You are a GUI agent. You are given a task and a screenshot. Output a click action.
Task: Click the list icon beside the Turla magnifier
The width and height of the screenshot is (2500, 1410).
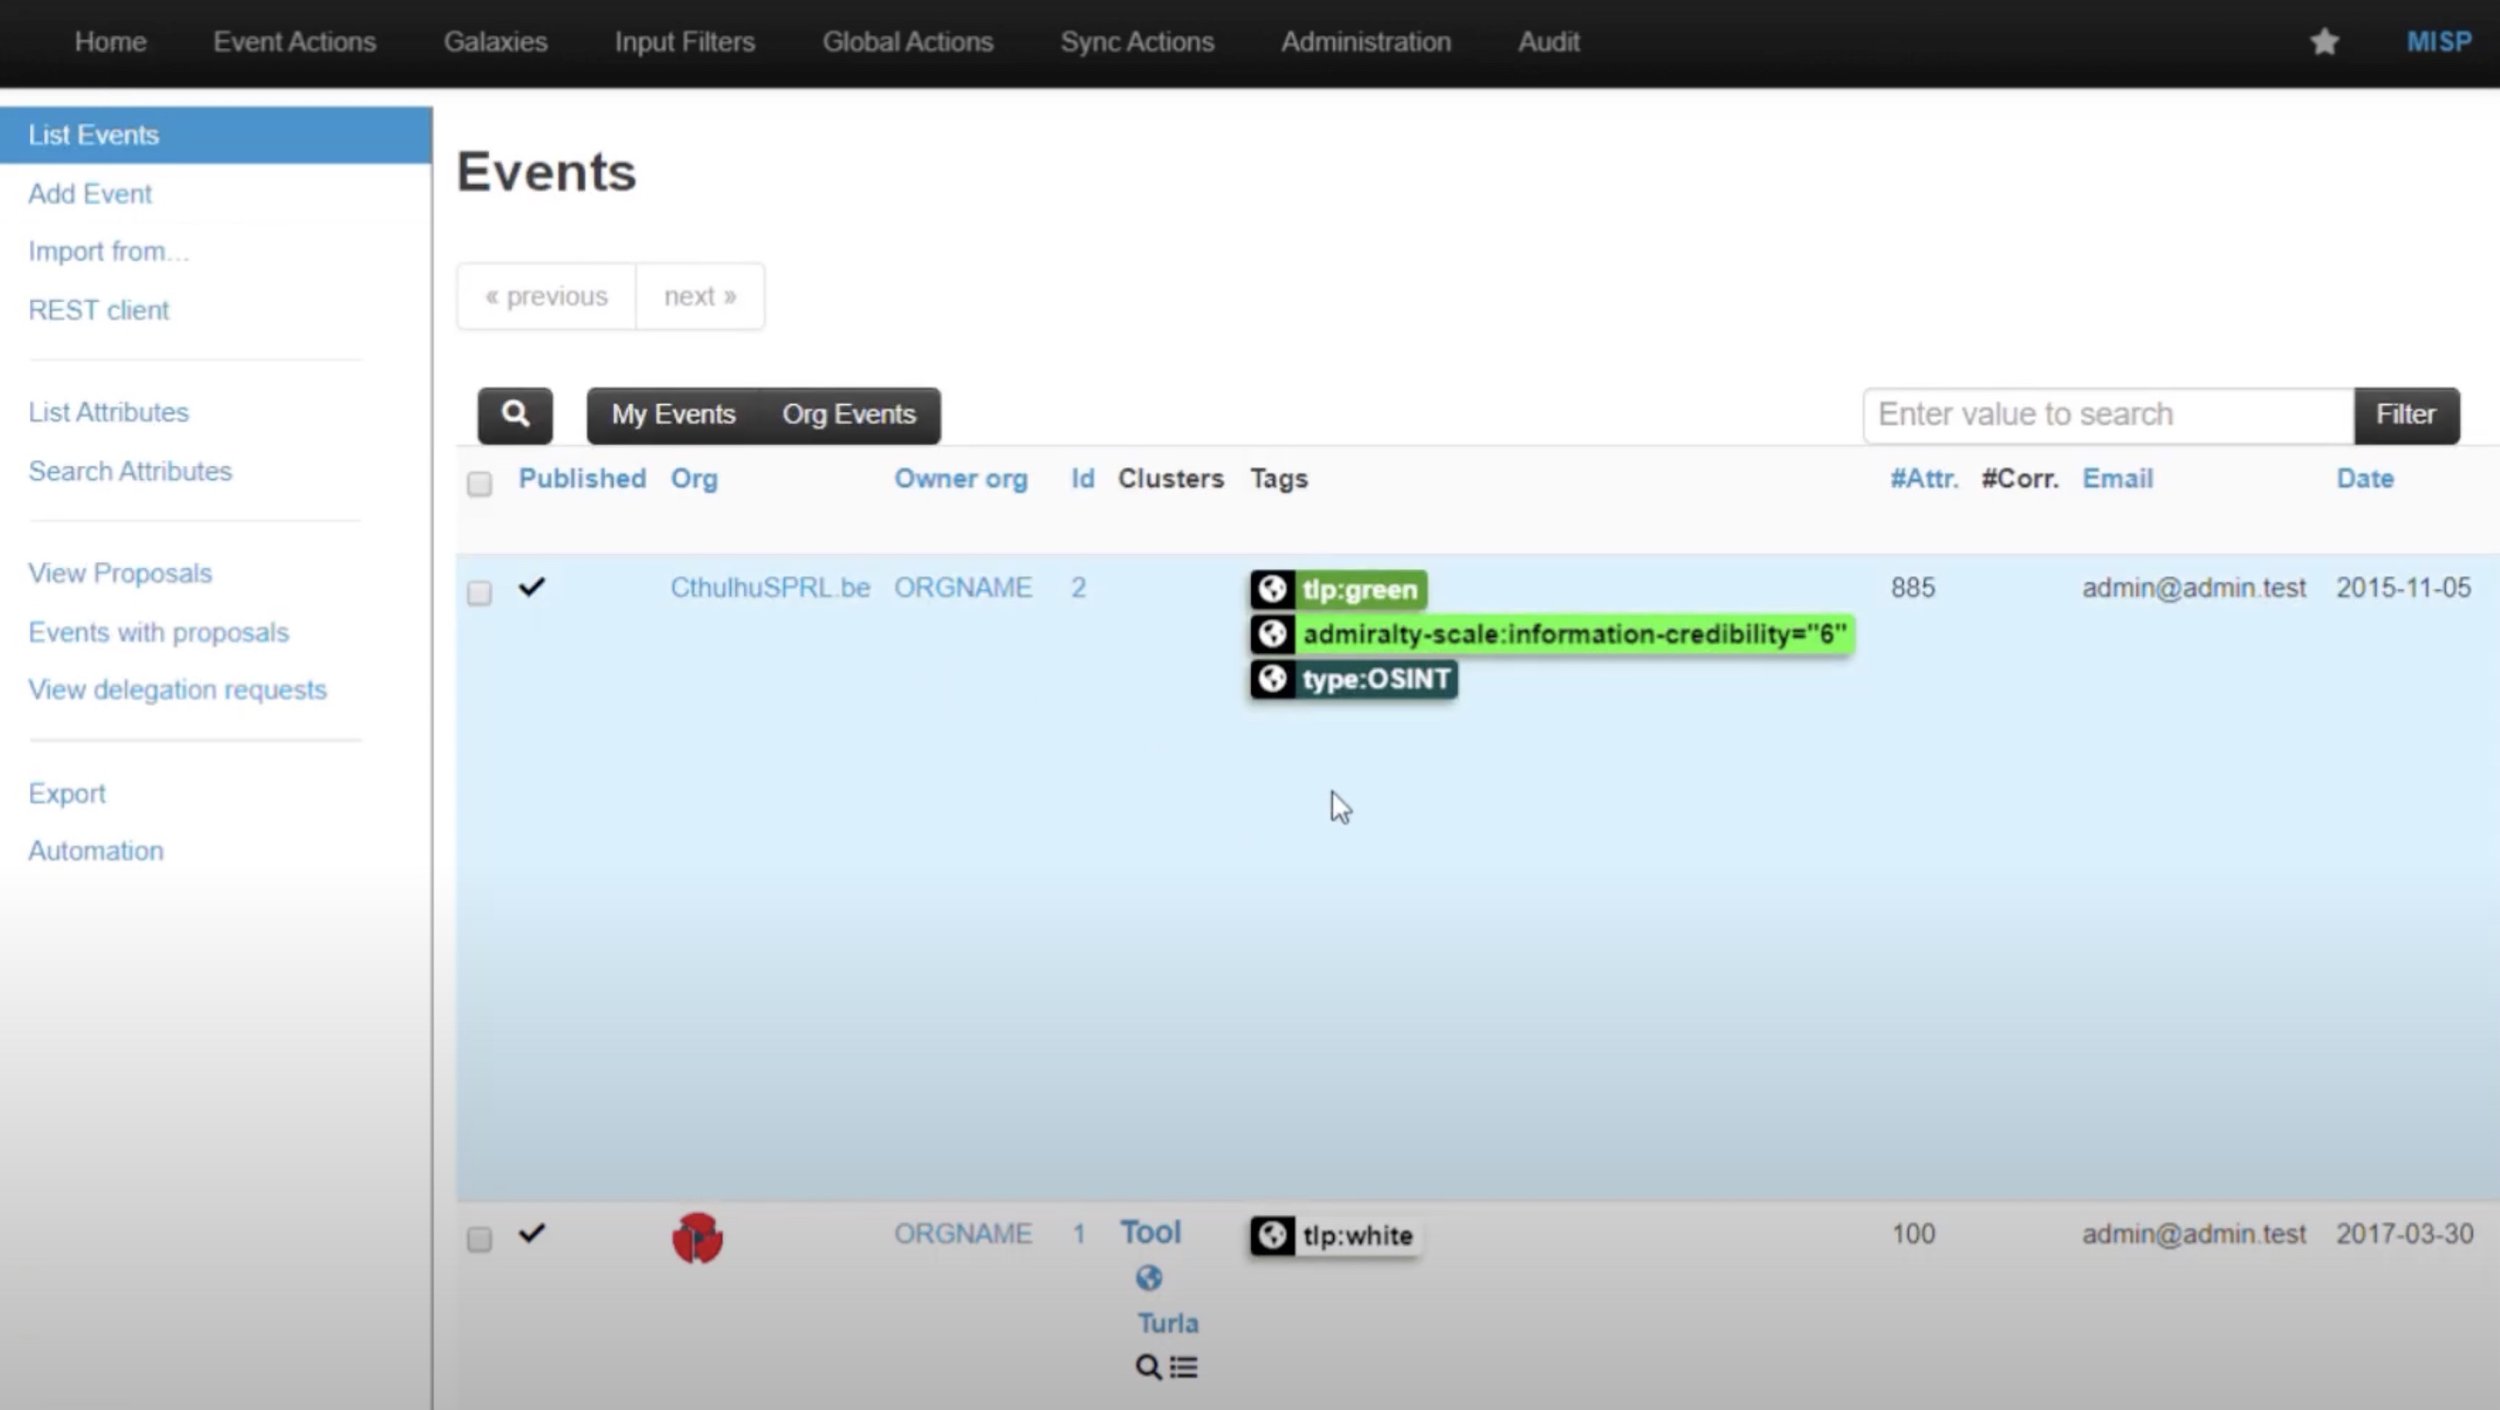1182,1366
